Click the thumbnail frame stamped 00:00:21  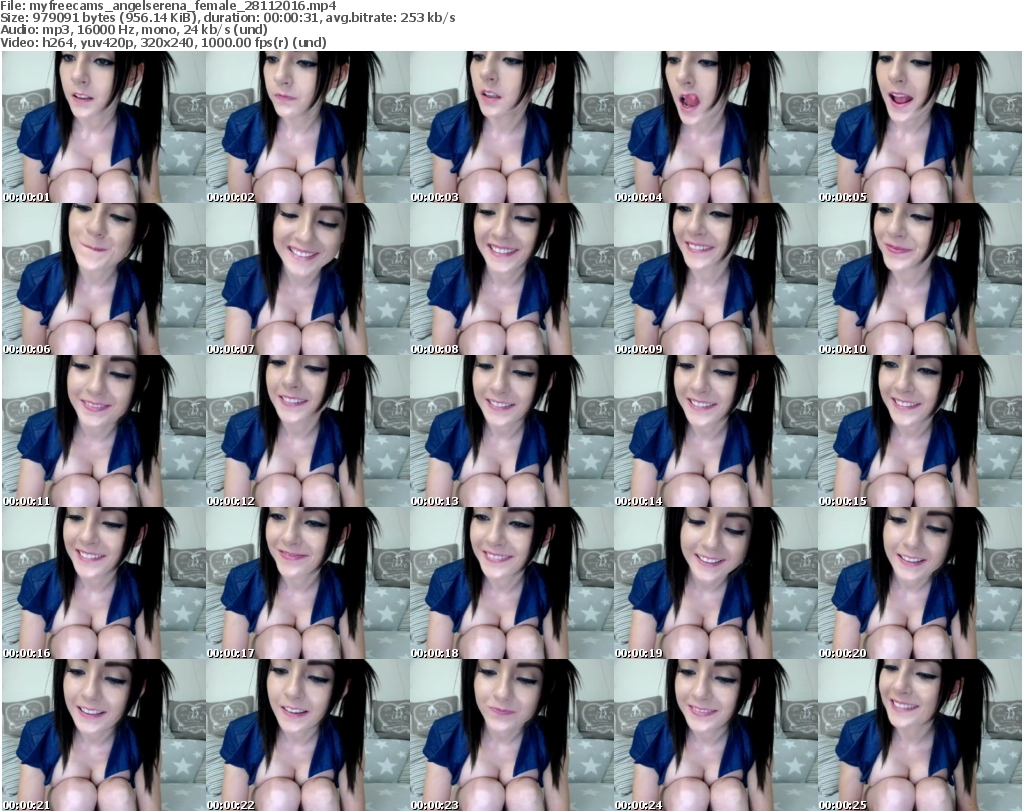pos(104,735)
